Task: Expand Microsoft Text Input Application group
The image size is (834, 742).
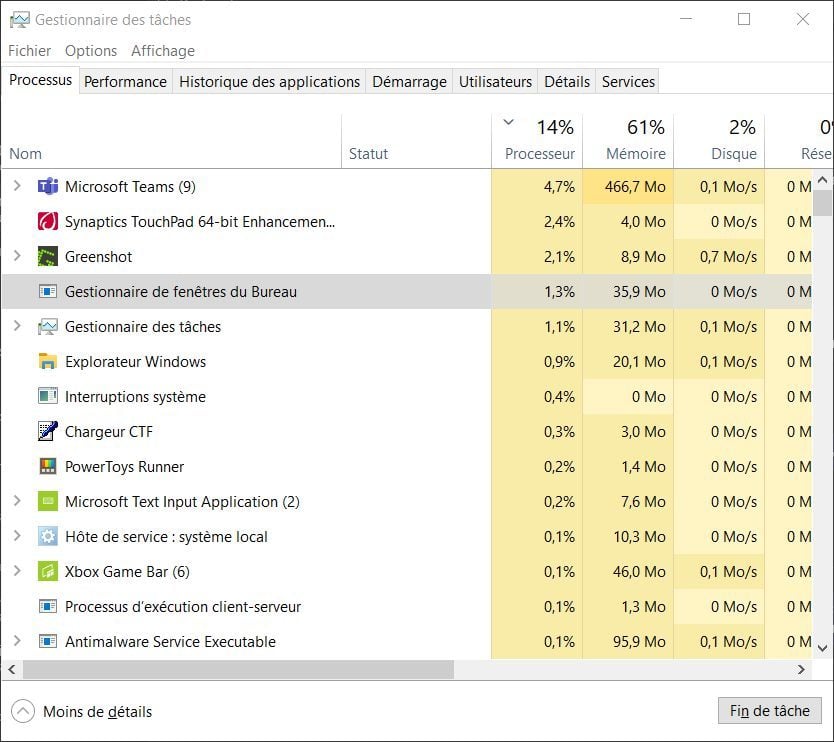Action: point(17,502)
